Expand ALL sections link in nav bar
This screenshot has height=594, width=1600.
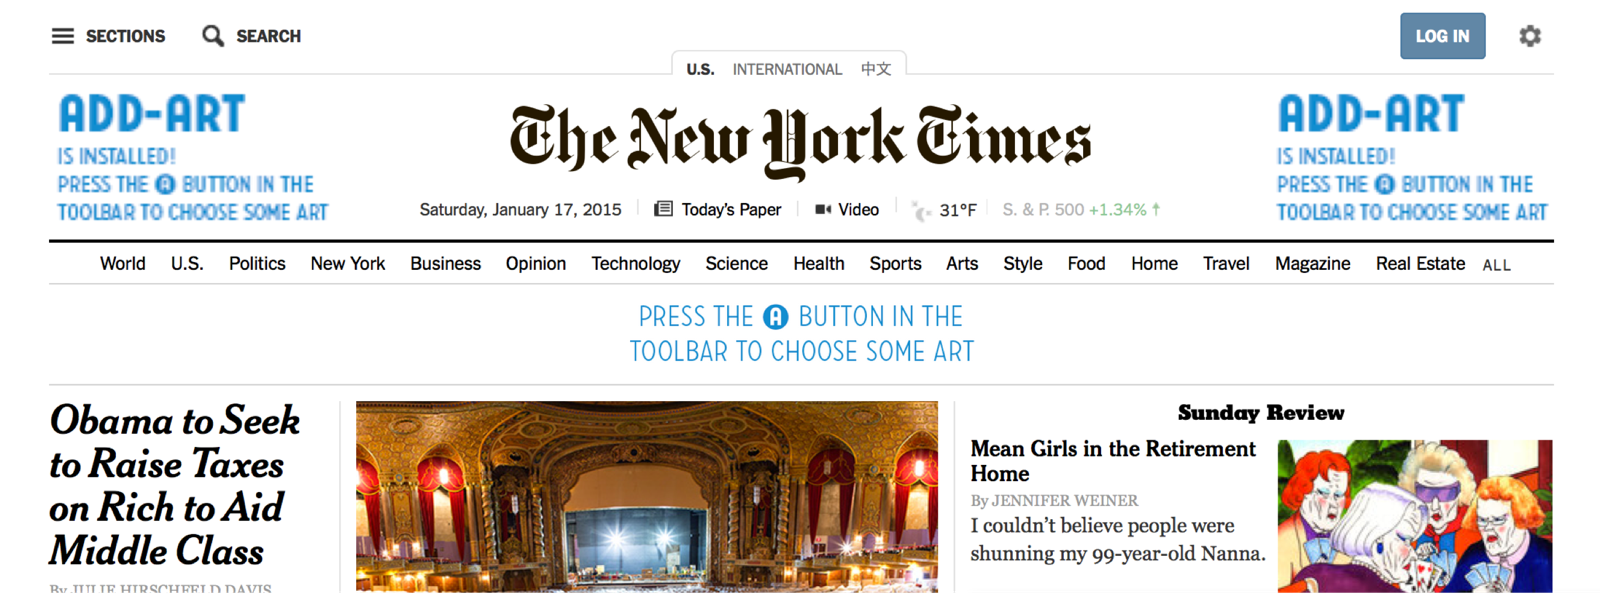coord(1497,265)
